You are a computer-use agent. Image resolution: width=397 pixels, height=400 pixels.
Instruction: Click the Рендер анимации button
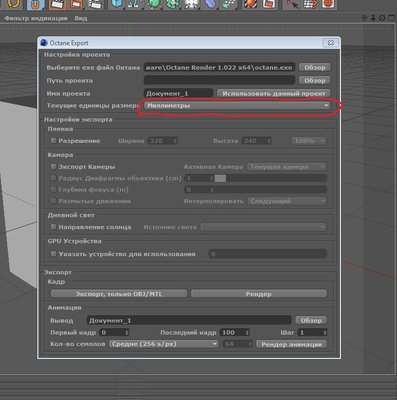[291, 344]
